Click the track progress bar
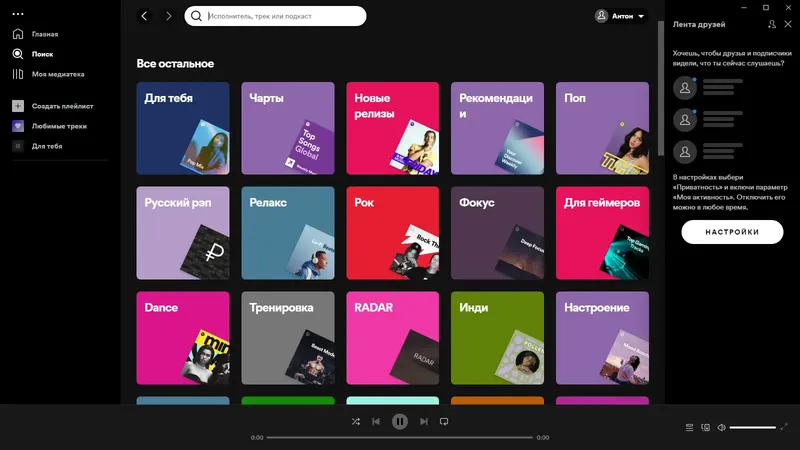Image resolution: width=800 pixels, height=450 pixels. [x=399, y=437]
